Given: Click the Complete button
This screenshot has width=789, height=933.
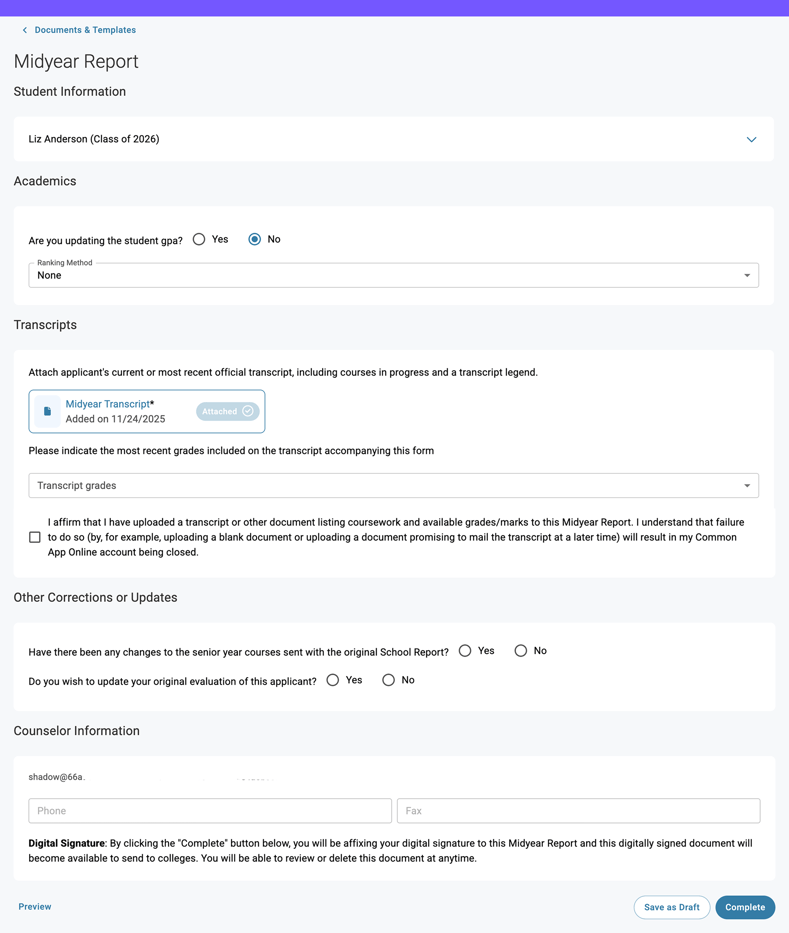Looking at the screenshot, I should tap(745, 907).
